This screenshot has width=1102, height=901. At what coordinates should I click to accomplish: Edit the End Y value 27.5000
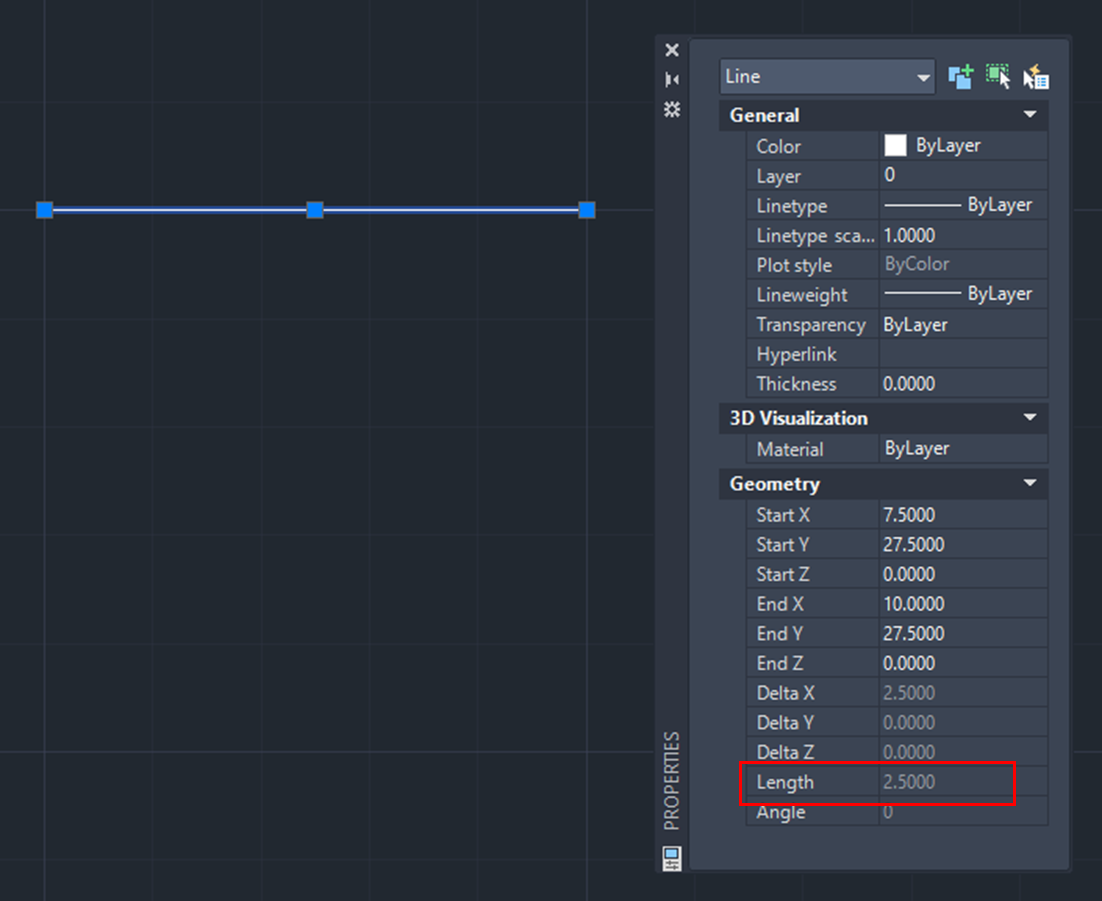pos(963,633)
